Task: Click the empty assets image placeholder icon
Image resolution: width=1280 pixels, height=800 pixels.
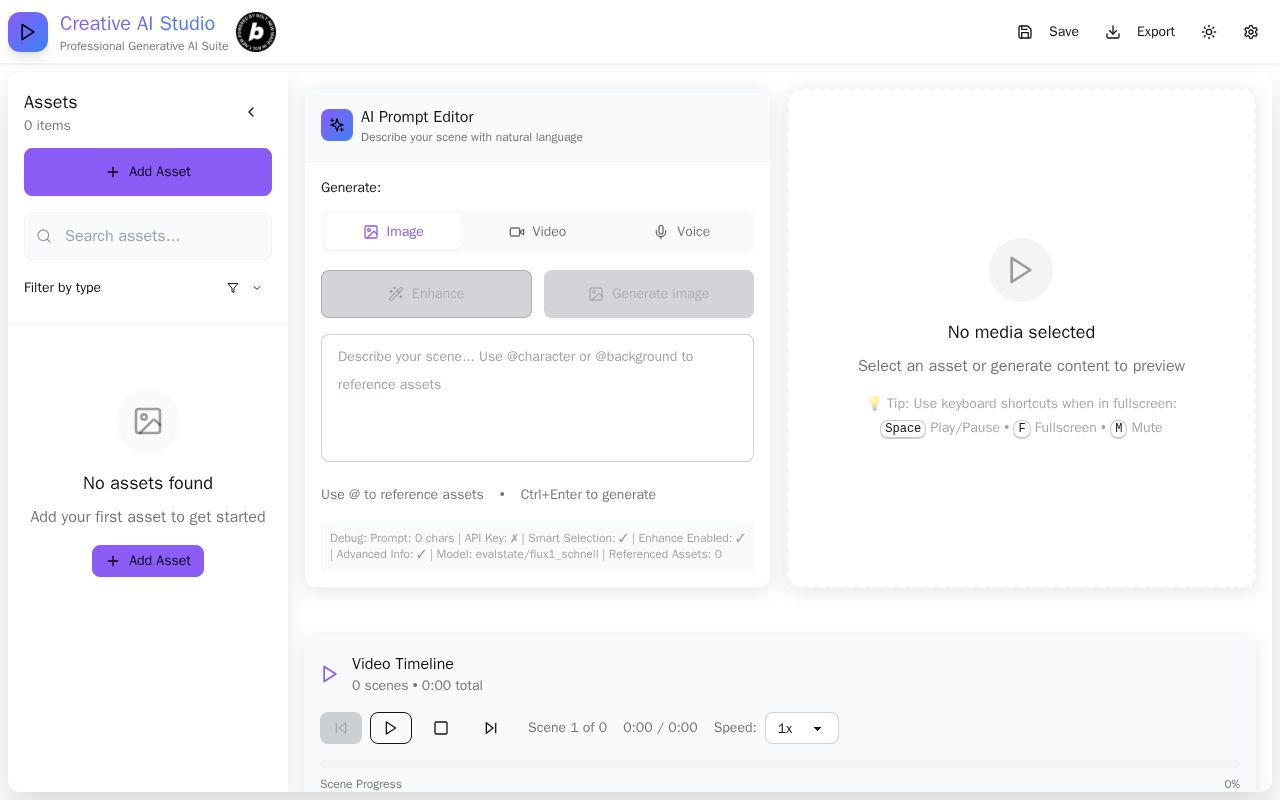Action: [148, 421]
